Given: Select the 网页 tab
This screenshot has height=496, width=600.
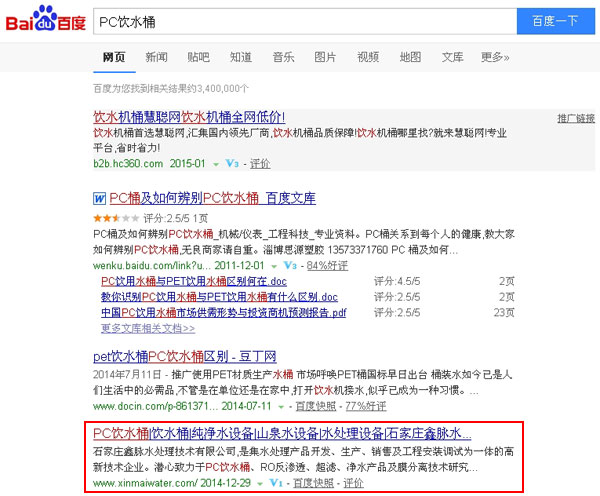Looking at the screenshot, I should pos(114,57).
